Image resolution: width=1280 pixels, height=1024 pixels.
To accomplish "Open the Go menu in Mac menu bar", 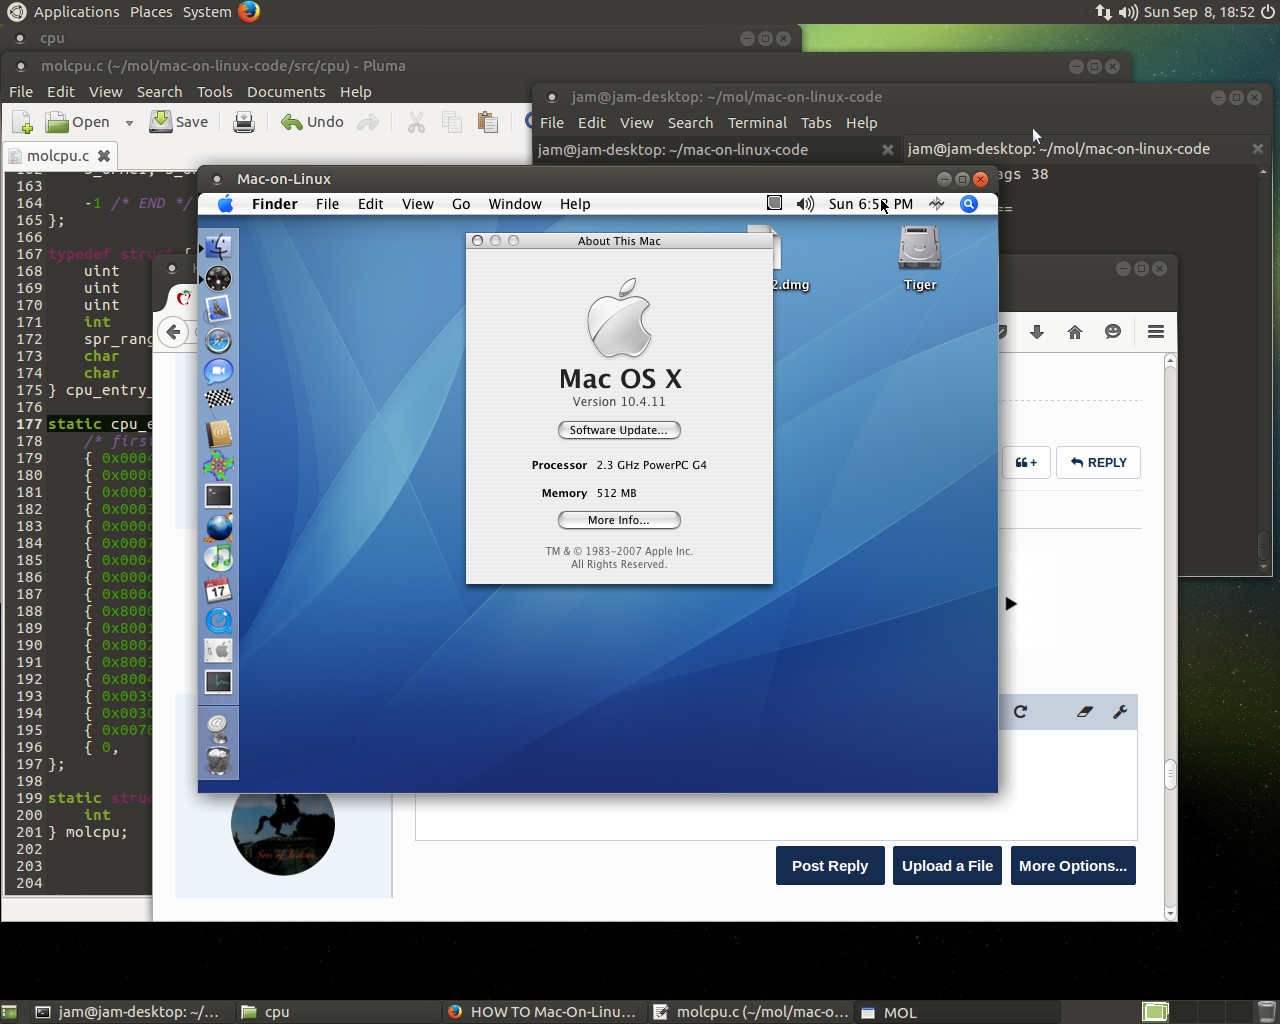I will pos(461,204).
